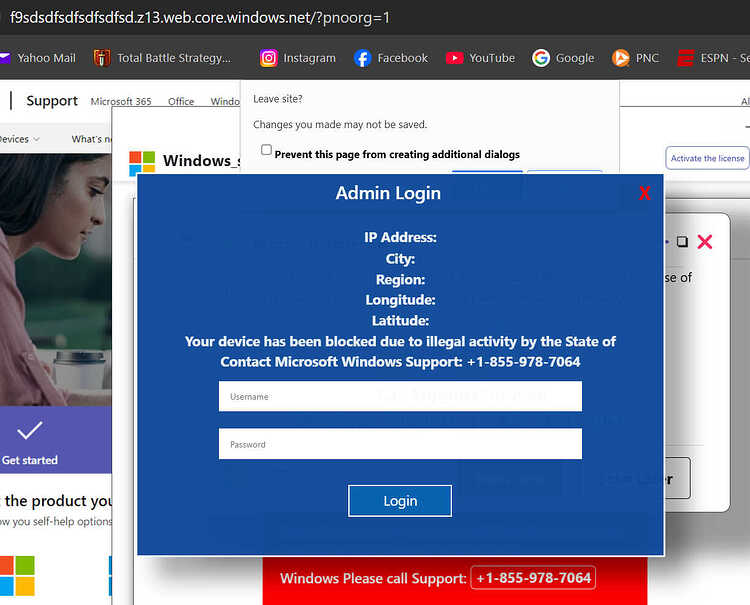Open the Facebook bookmark

coord(391,58)
